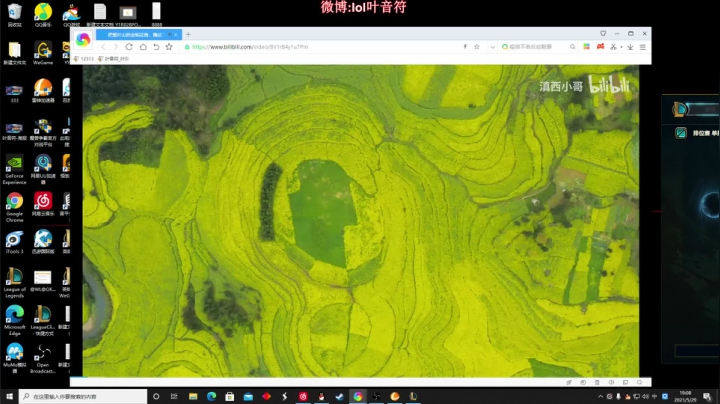Reload the bilibili page in the browser
The image size is (720, 404).
[x=129, y=47]
